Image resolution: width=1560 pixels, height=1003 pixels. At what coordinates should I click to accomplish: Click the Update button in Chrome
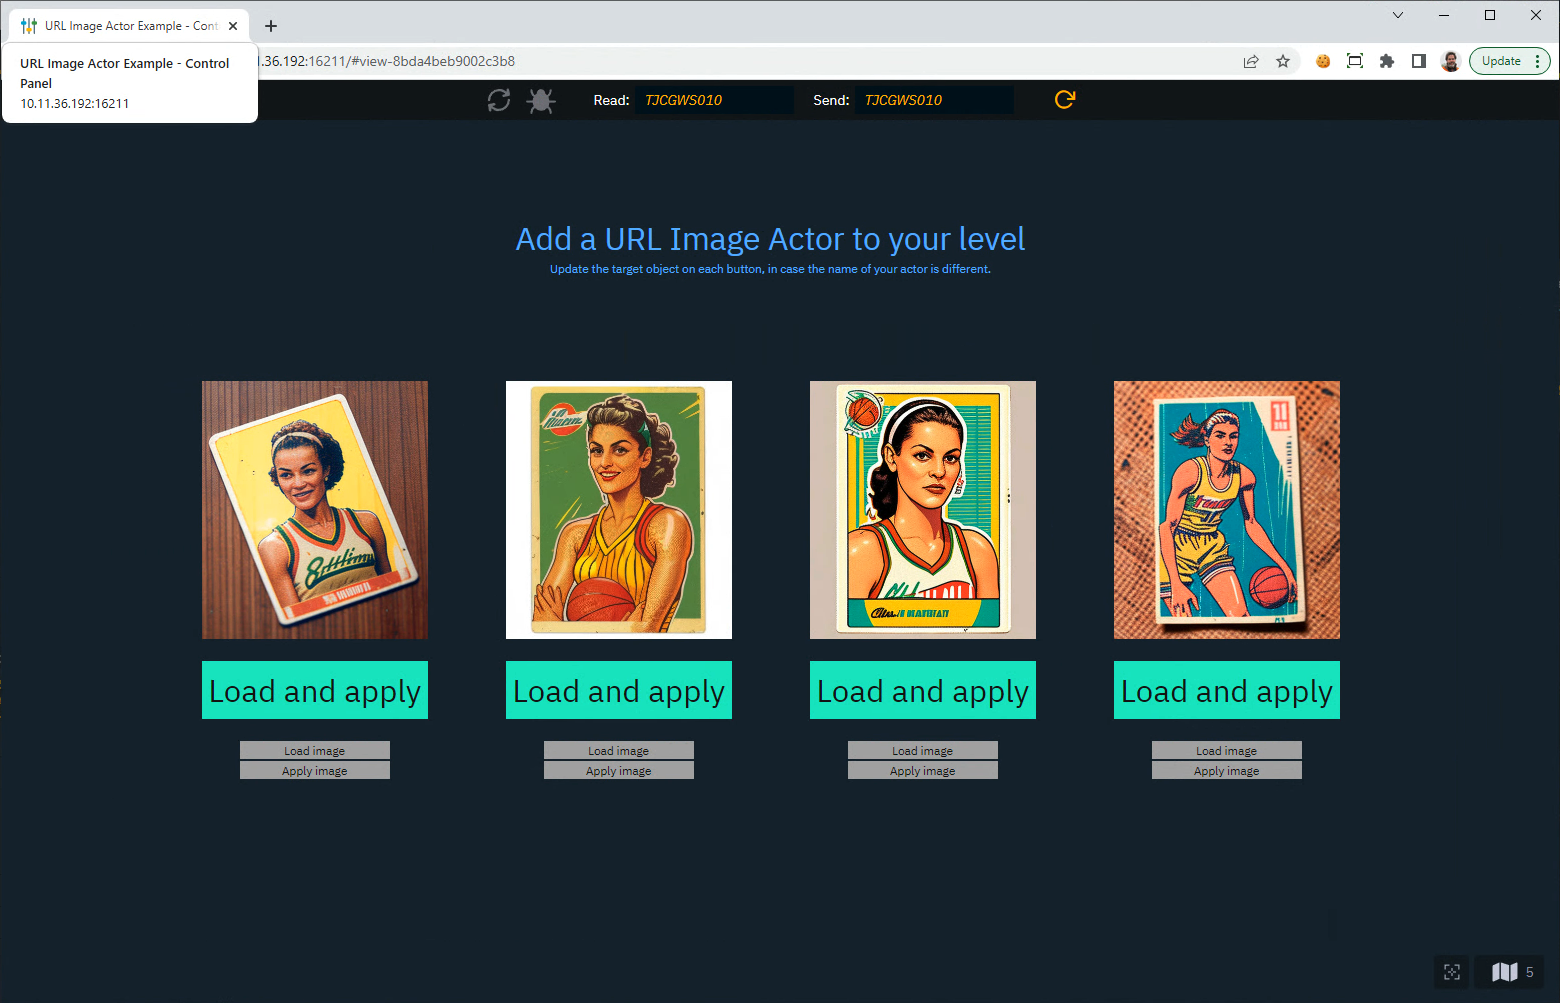1500,61
